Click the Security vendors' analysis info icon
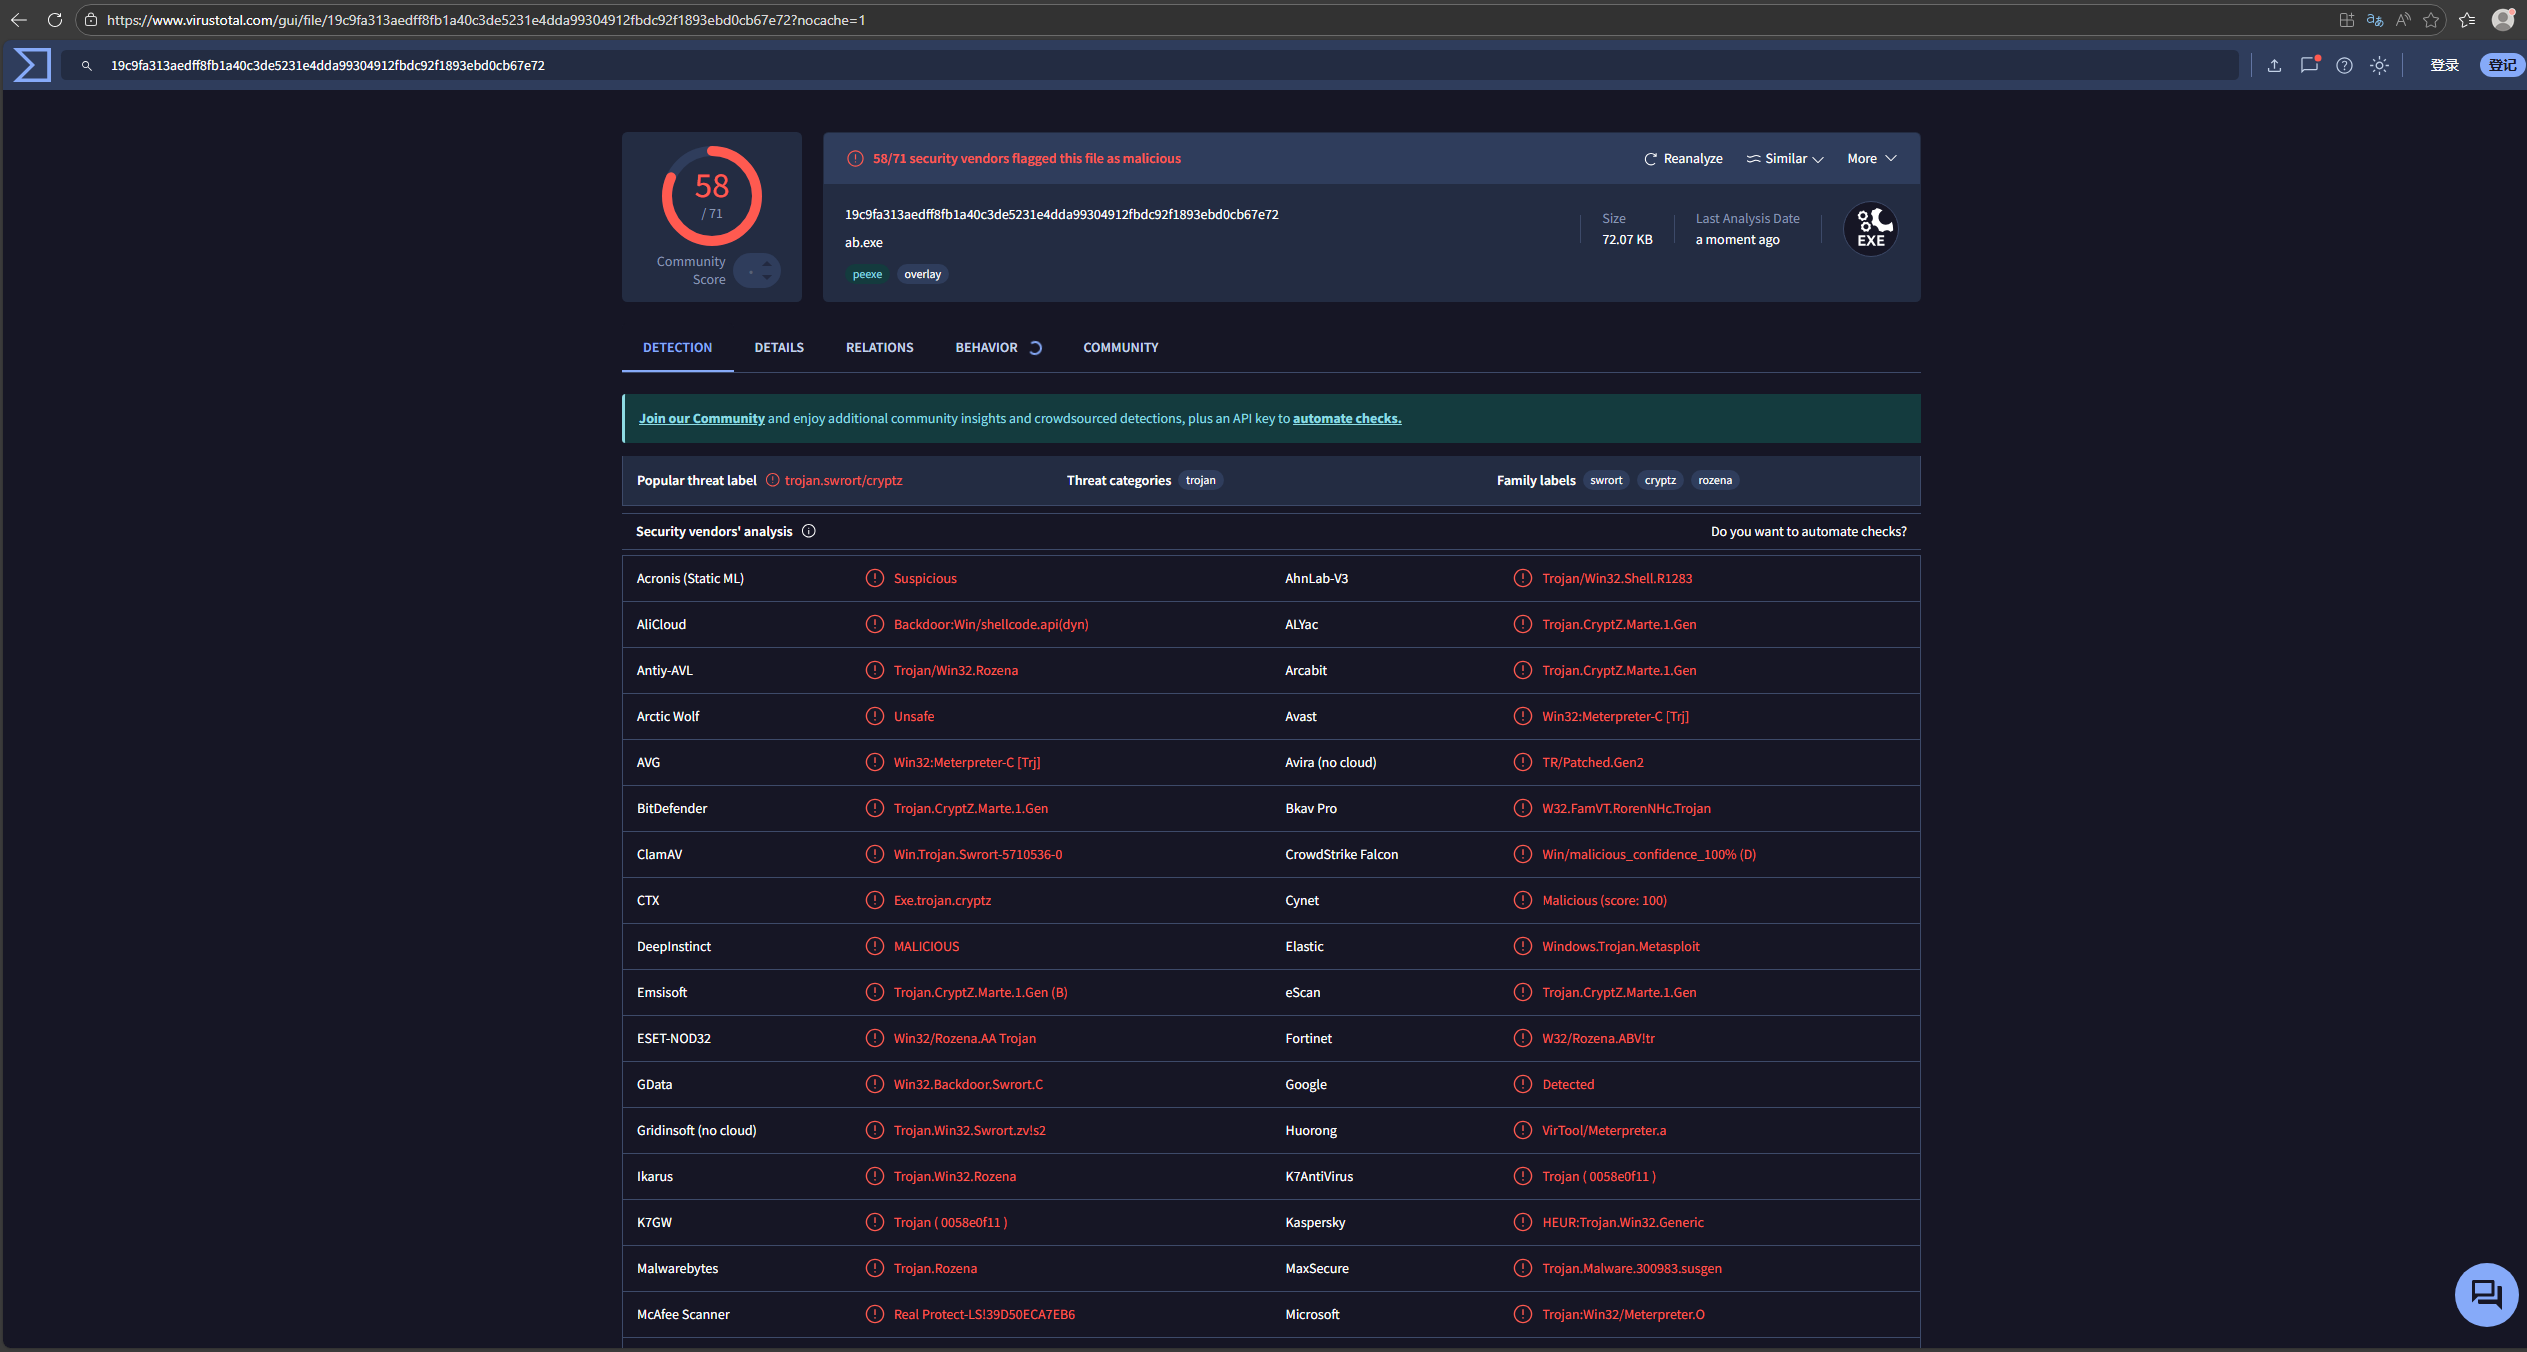Viewport: 2527px width, 1352px height. point(809,531)
